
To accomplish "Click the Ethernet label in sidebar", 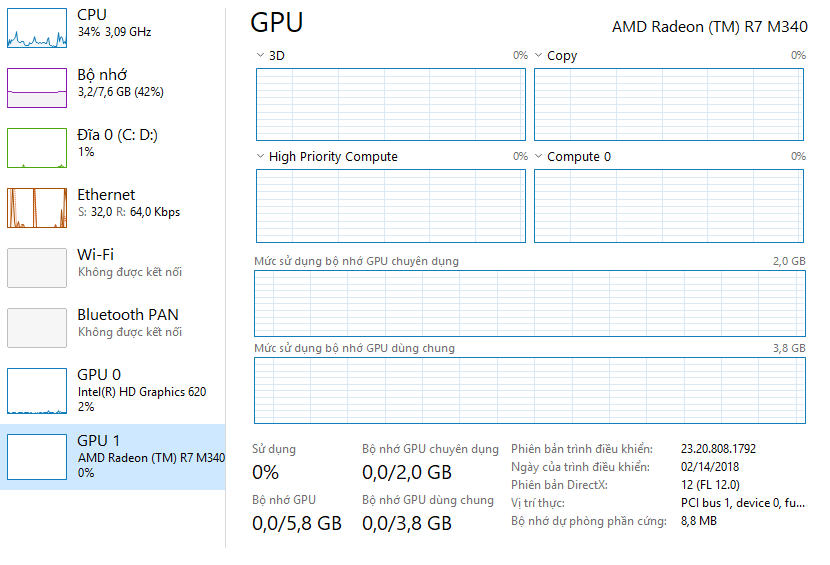I will [106, 195].
